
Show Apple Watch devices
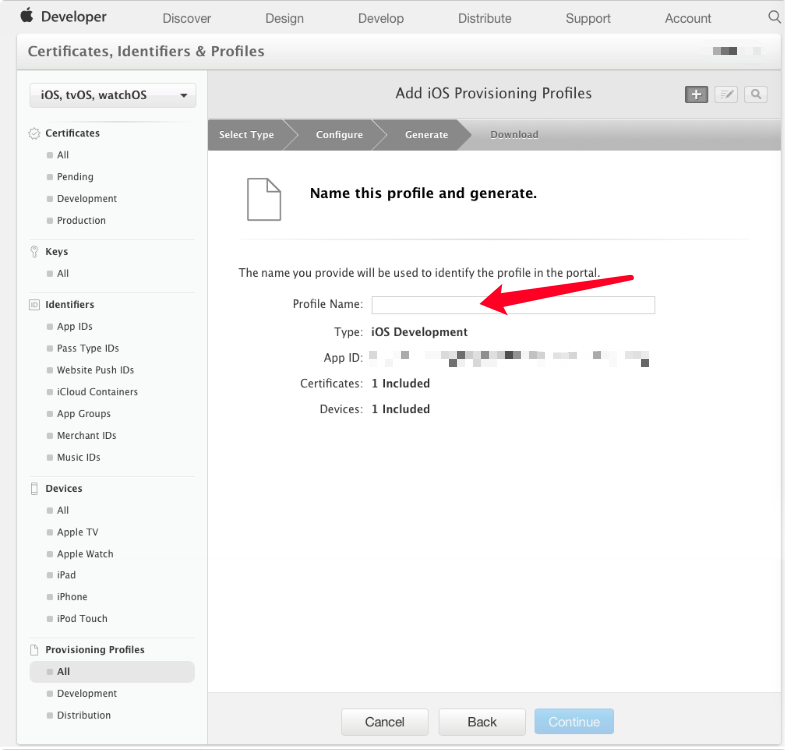85,554
